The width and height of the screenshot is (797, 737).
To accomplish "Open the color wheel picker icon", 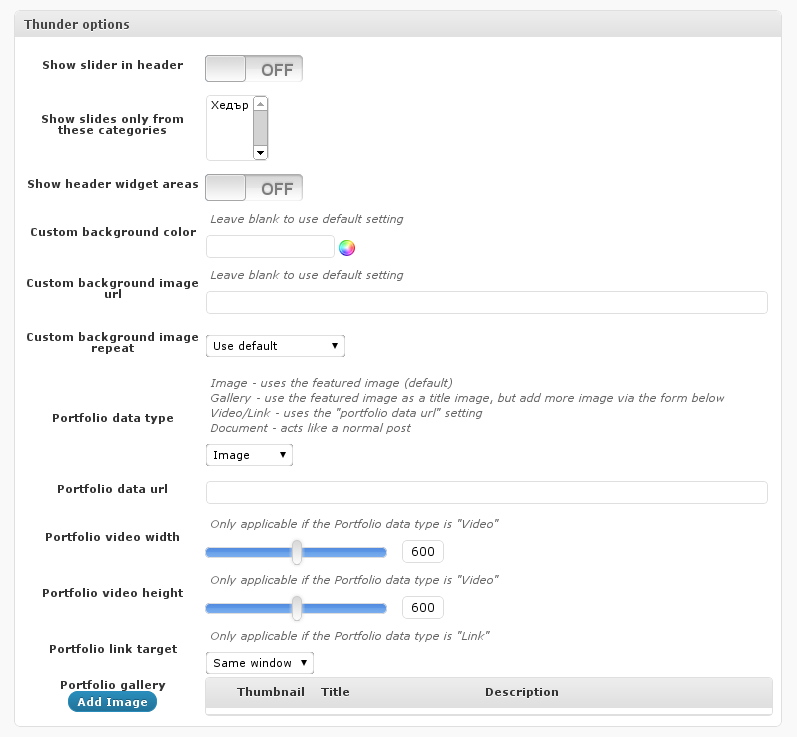I will [347, 248].
